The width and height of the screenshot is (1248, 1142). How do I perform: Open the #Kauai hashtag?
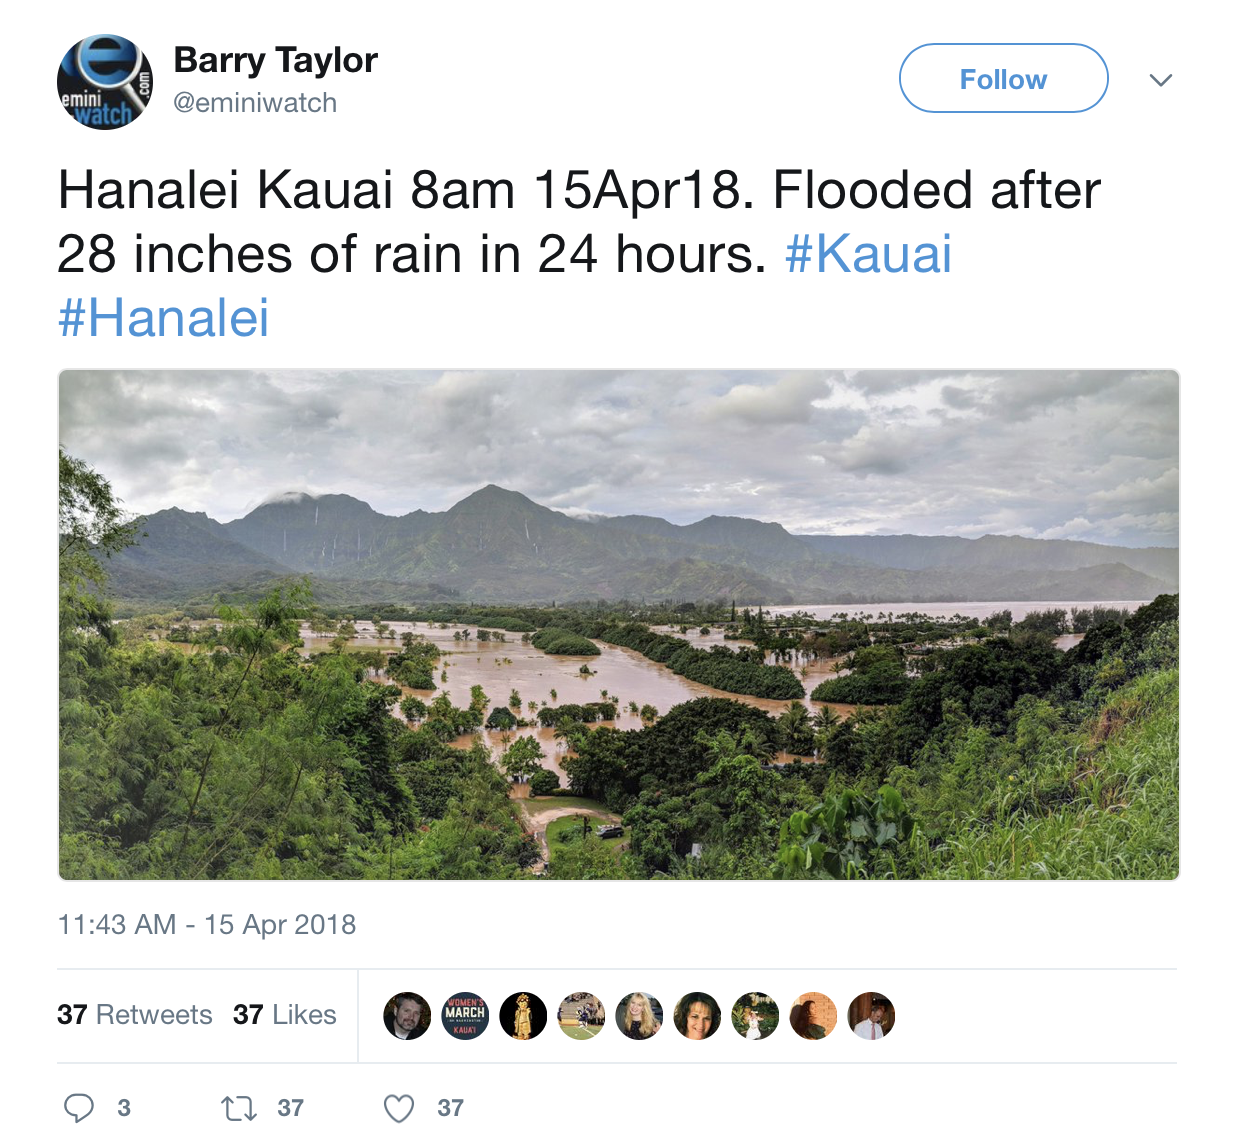pos(868,254)
